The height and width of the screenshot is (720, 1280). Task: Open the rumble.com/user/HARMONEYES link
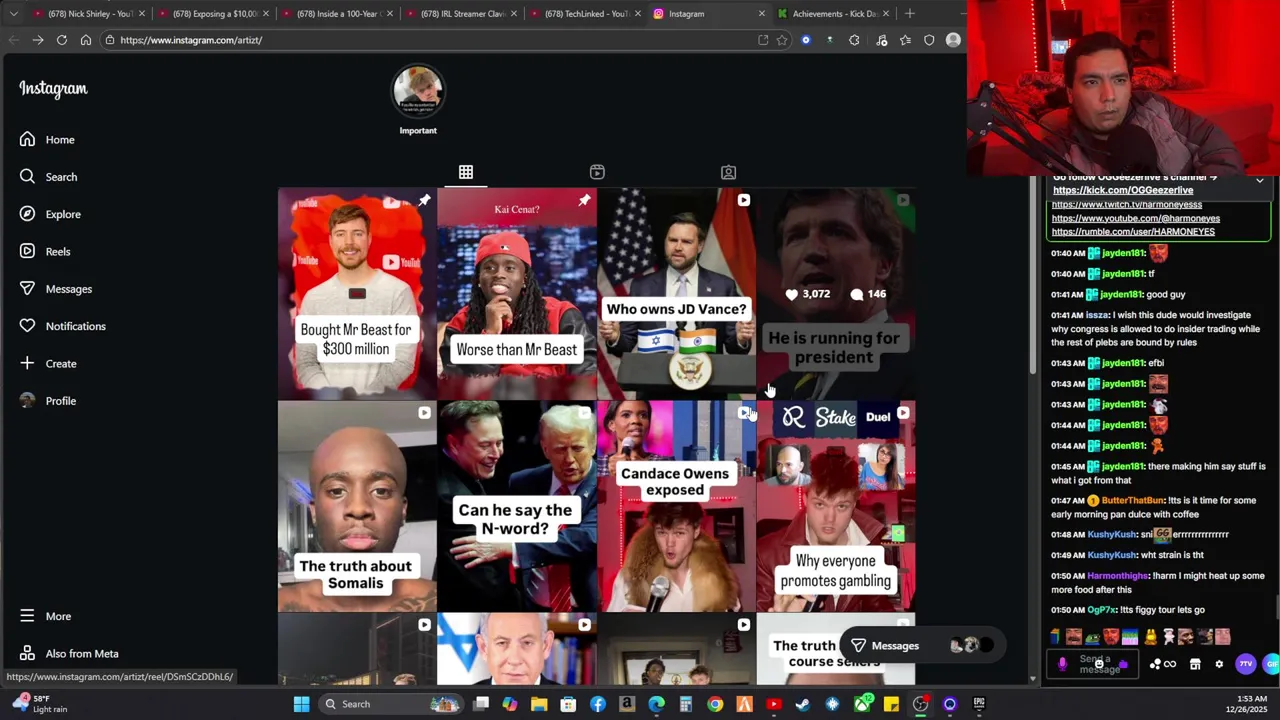click(x=1133, y=232)
